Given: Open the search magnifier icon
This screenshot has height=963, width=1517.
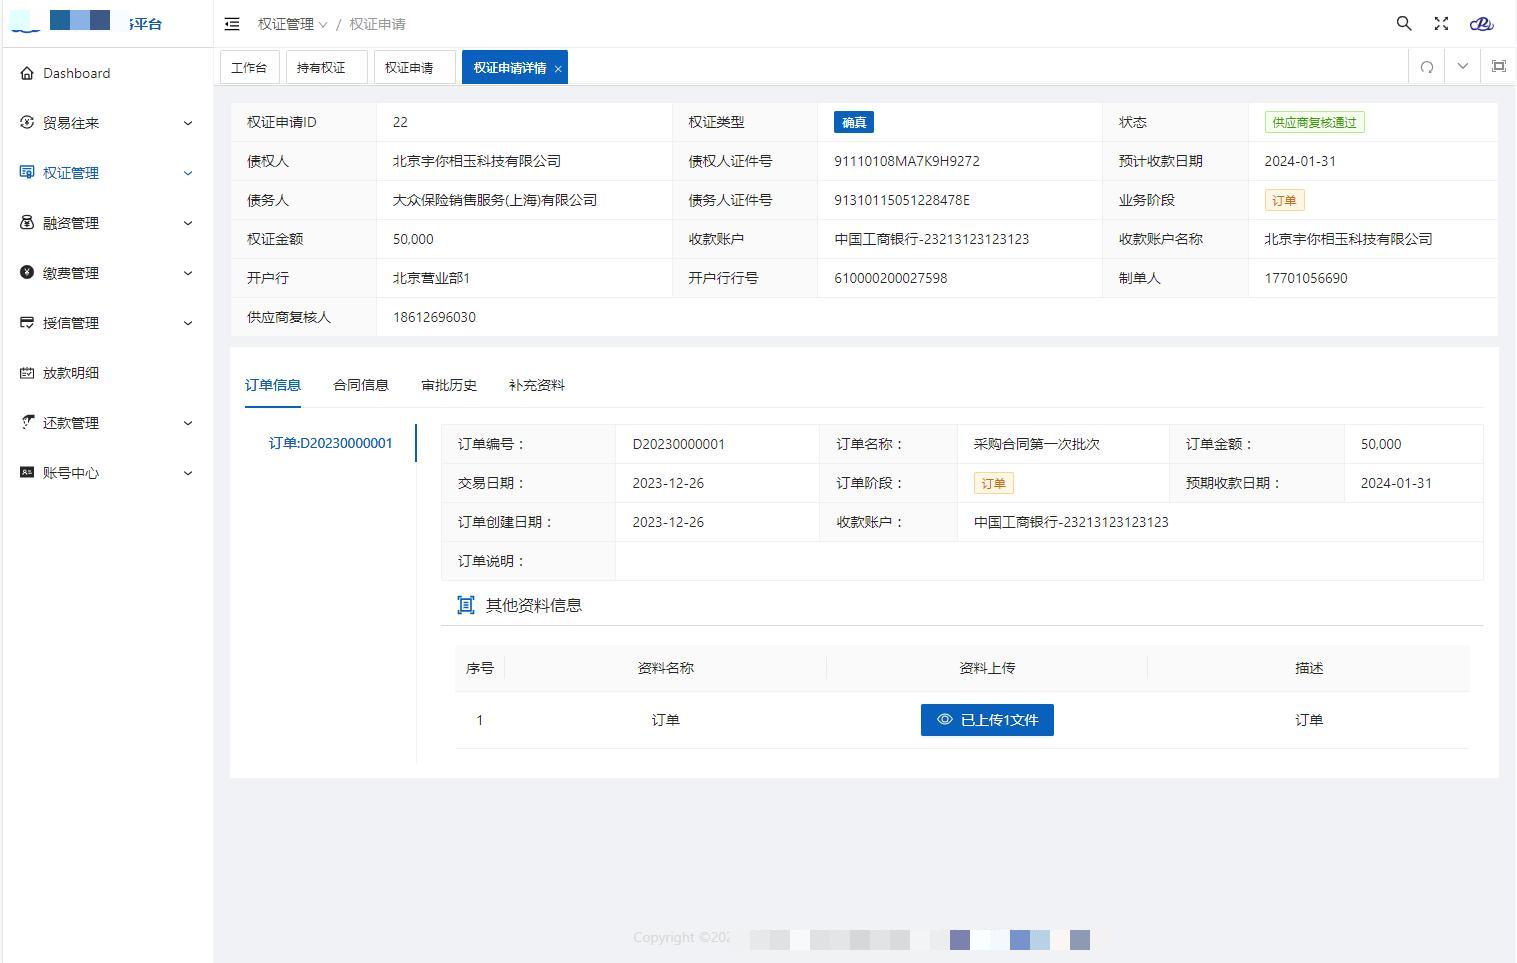Looking at the screenshot, I should pos(1404,24).
